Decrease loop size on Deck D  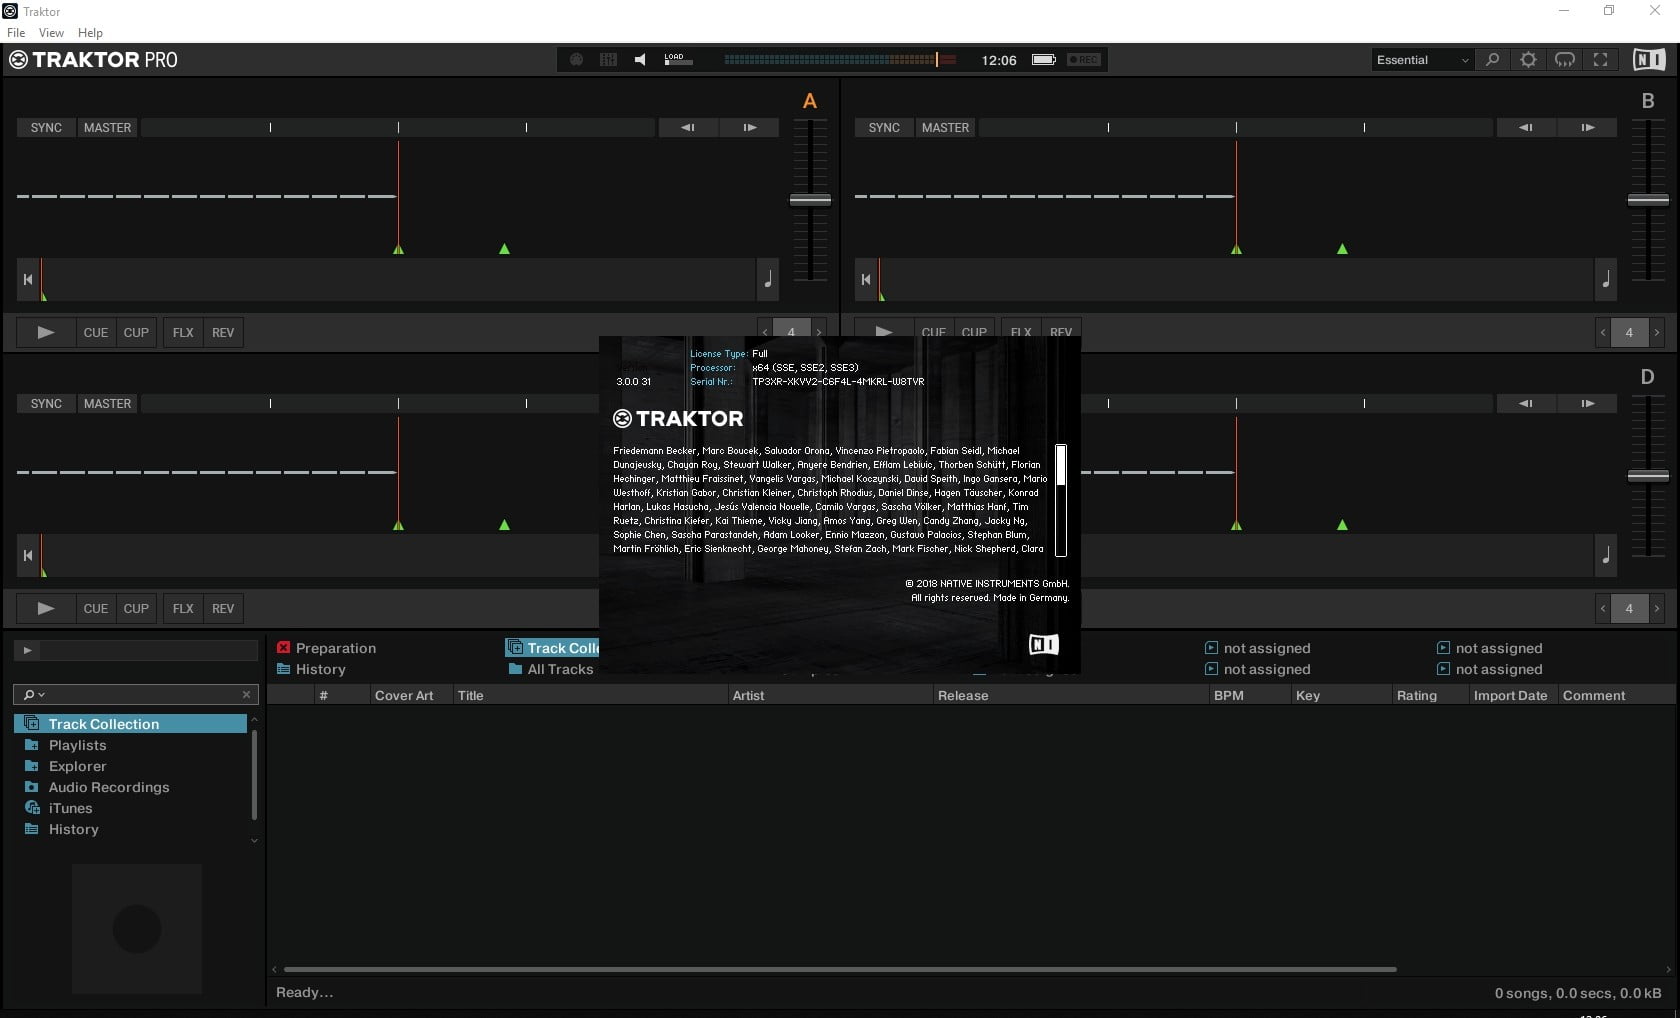point(1602,609)
